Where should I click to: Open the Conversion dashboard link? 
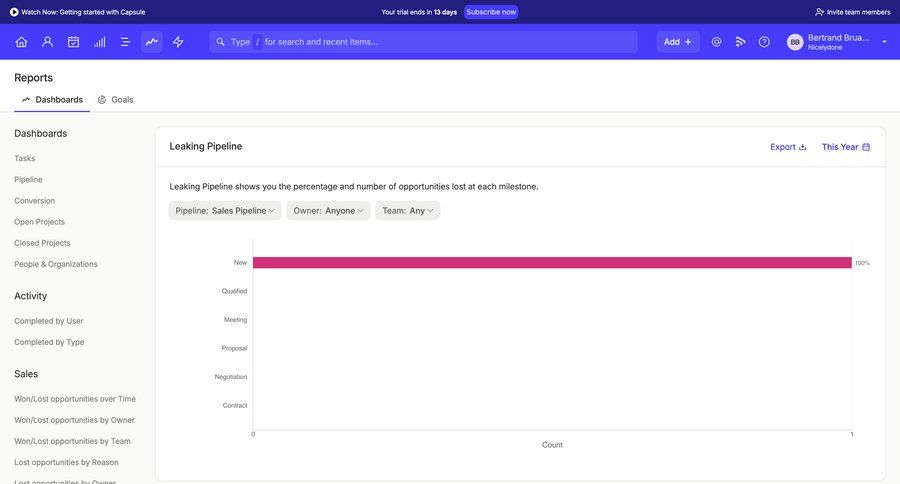(x=34, y=201)
